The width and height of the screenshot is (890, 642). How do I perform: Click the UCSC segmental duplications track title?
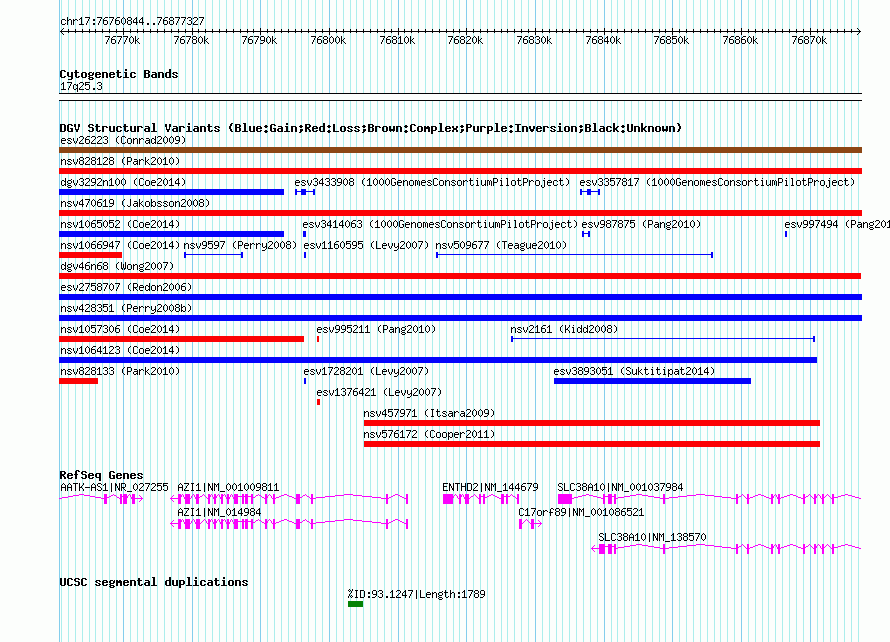point(154,582)
